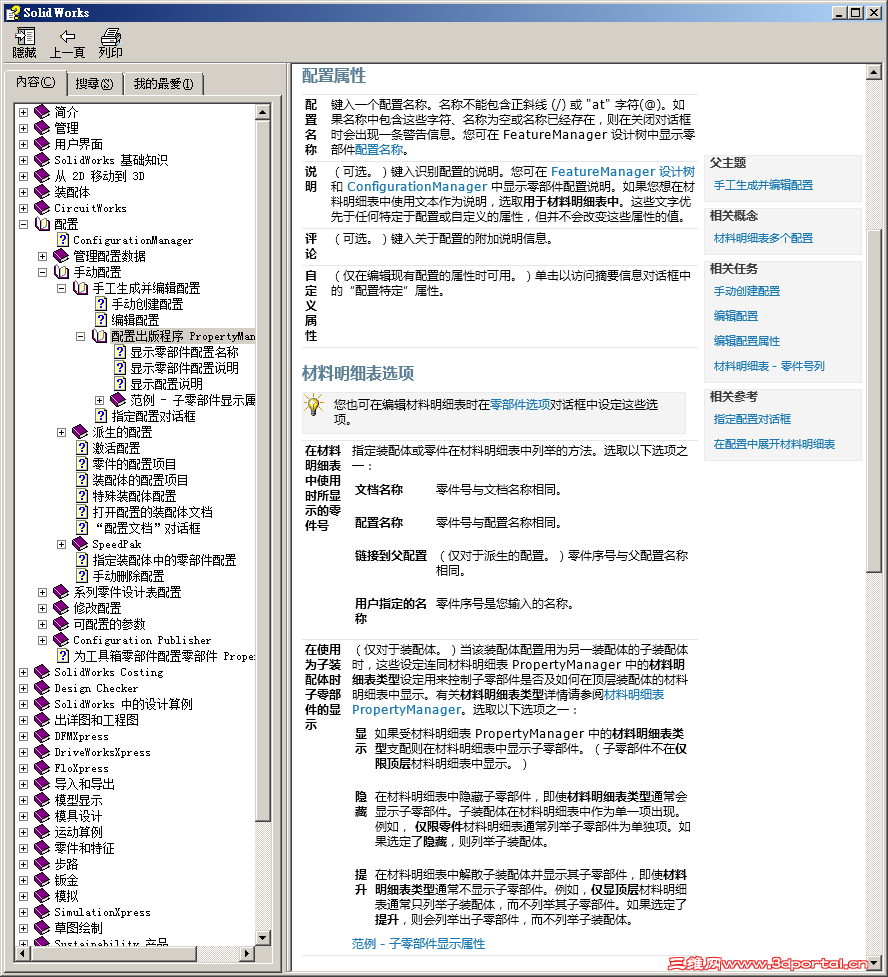Click the book icon beside DriveWorksXpress

pyautogui.click(x=42, y=753)
